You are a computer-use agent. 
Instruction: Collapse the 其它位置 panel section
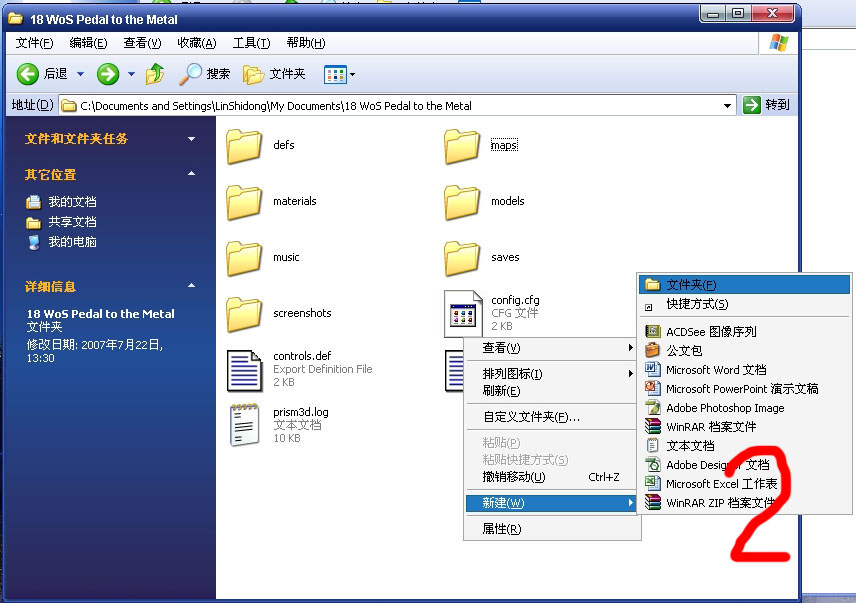tap(191, 174)
